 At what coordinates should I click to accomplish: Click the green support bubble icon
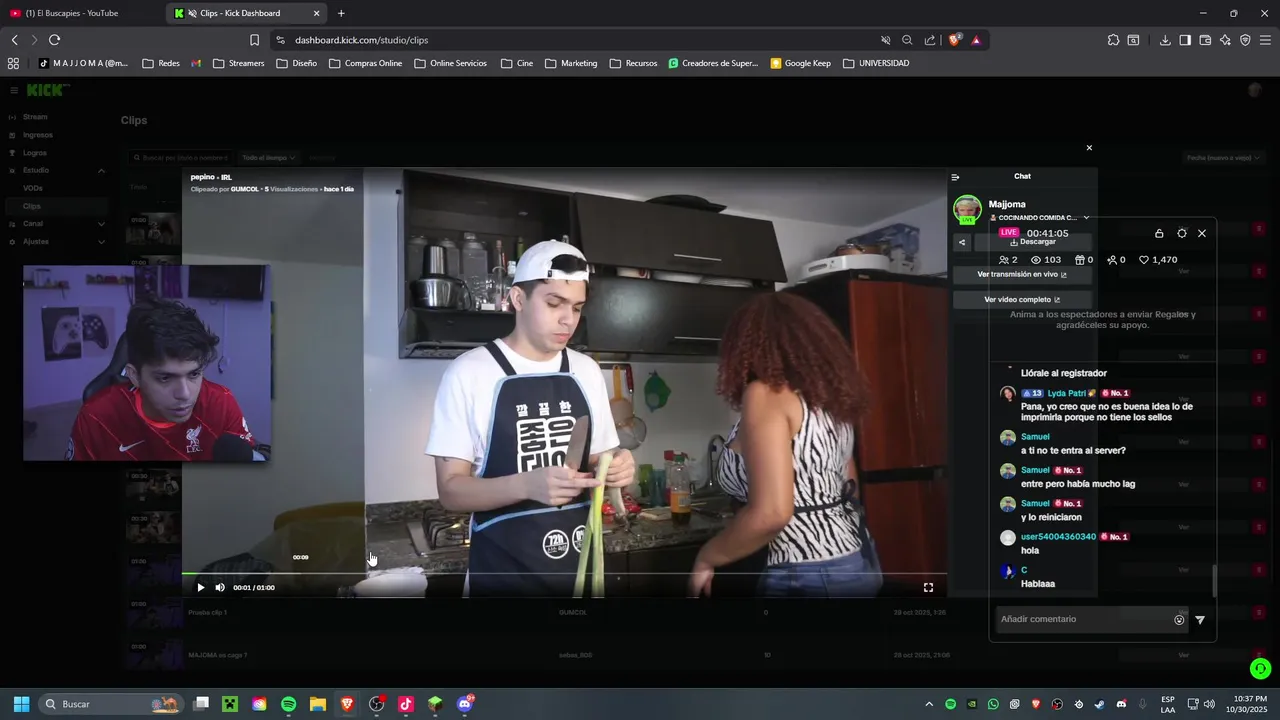click(x=1260, y=669)
